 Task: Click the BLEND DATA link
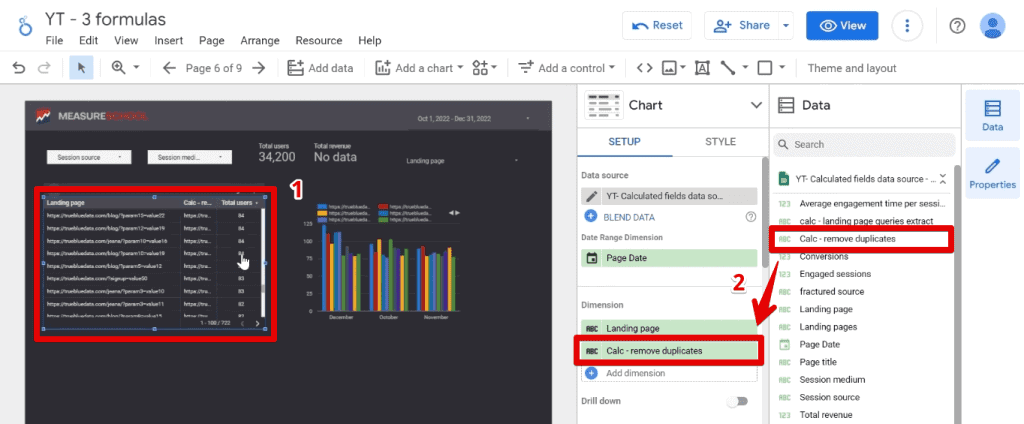[629, 217]
